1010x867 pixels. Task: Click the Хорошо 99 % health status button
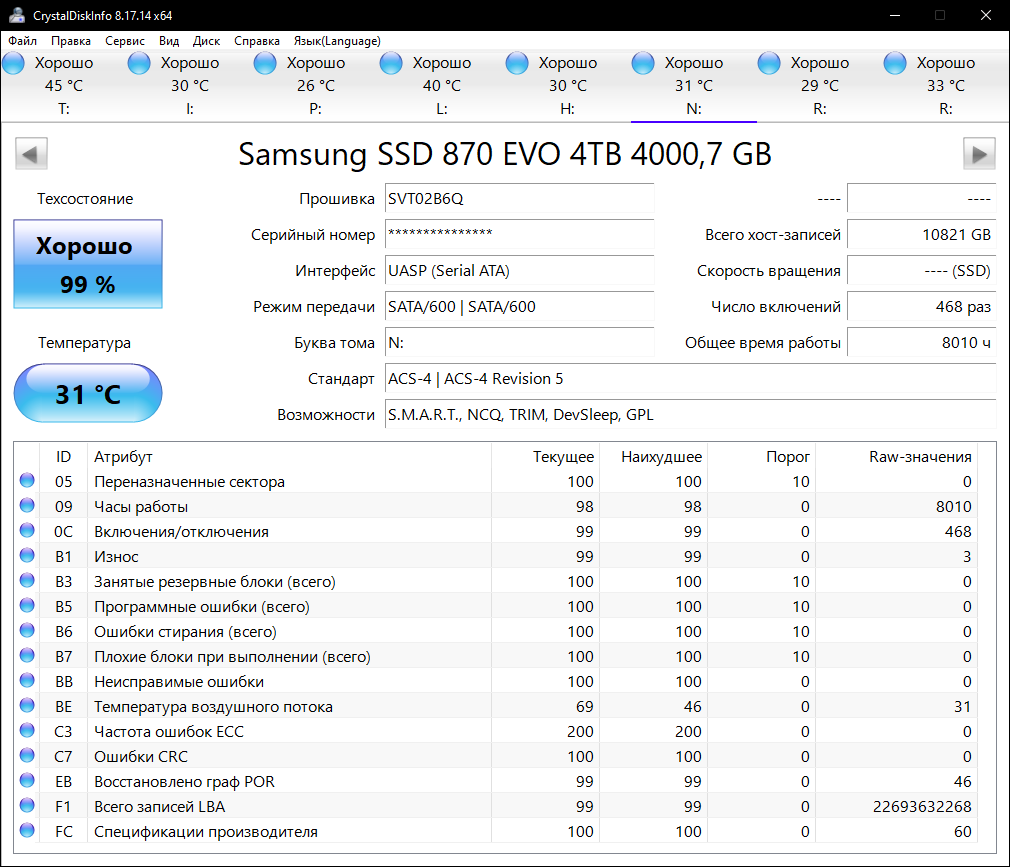[x=88, y=265]
